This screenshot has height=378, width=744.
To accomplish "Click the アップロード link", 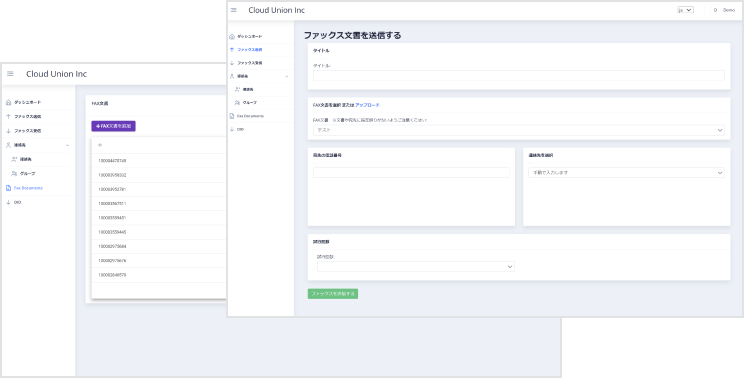I will 367,105.
